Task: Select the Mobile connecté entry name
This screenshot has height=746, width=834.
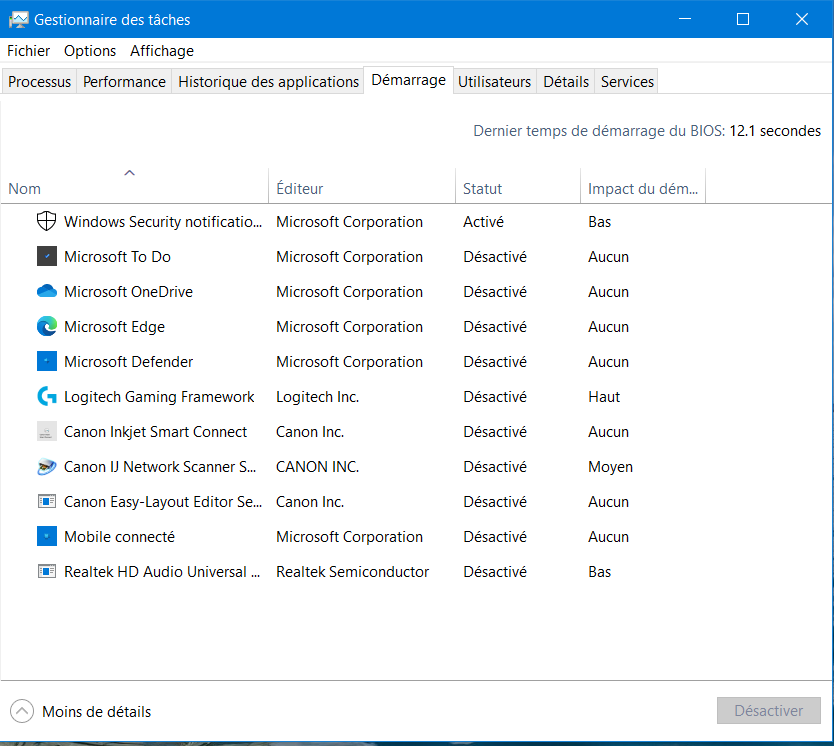Action: (x=119, y=537)
